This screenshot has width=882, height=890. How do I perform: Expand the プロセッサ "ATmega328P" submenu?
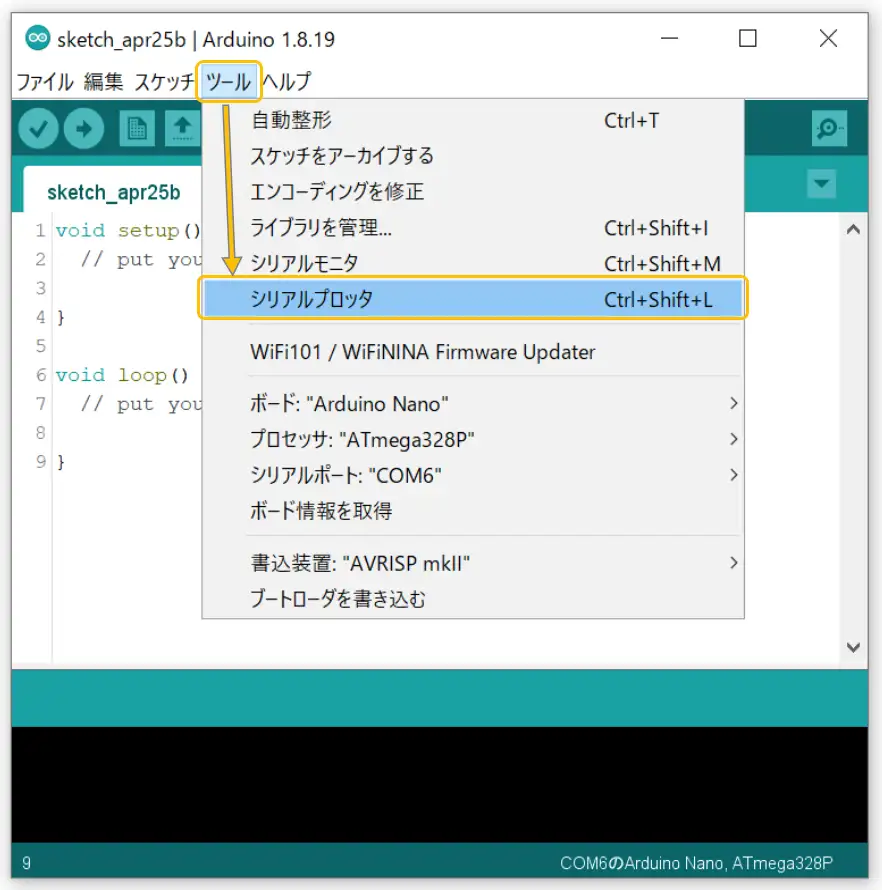click(473, 439)
